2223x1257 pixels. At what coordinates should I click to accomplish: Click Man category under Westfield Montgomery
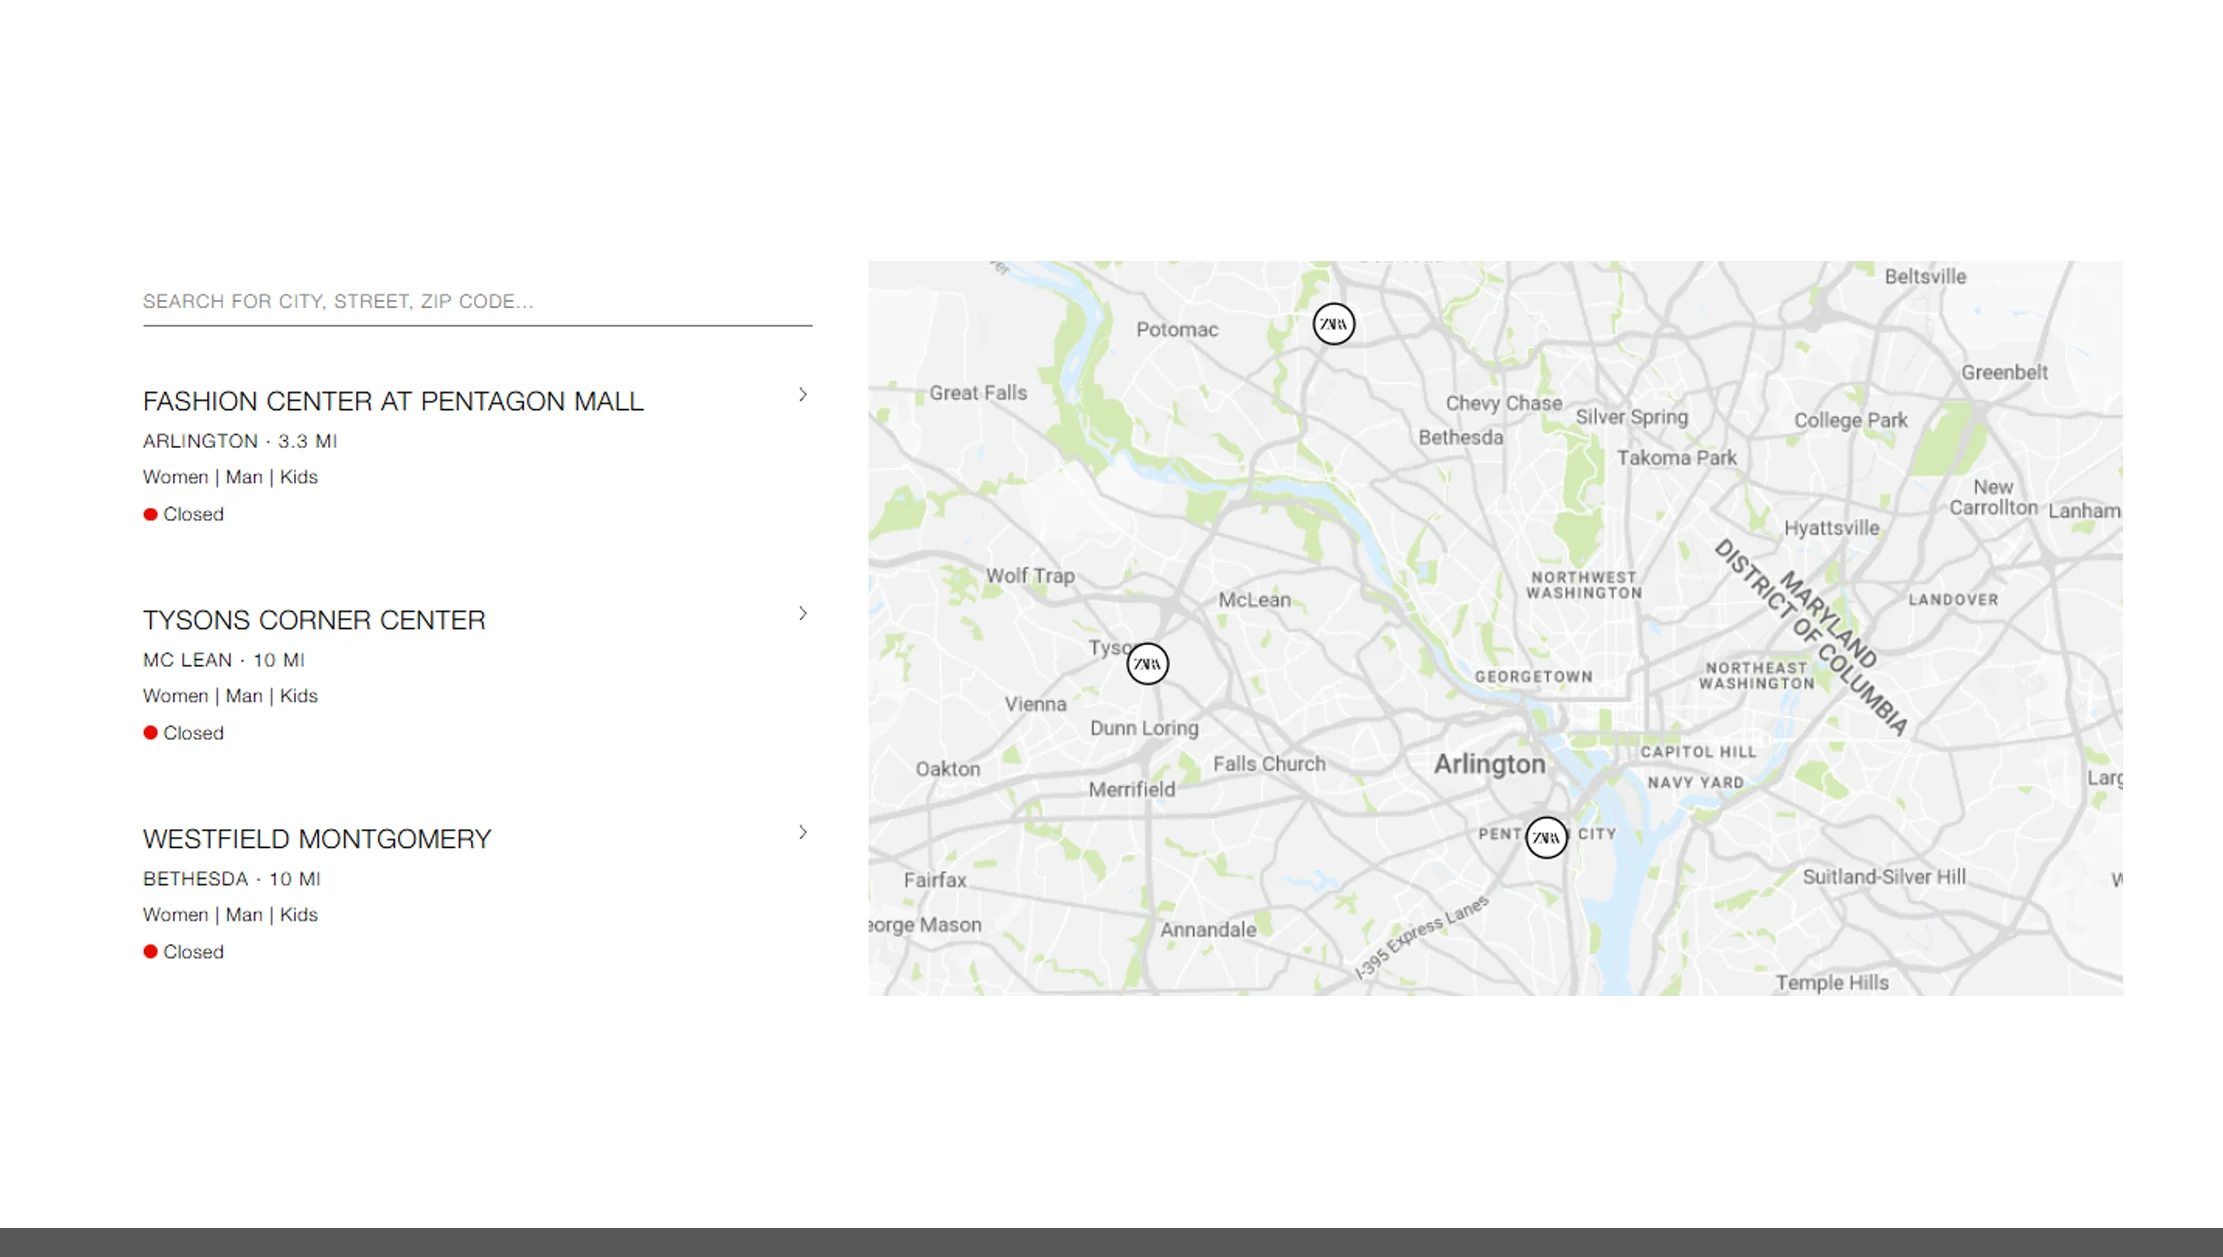(x=243, y=914)
